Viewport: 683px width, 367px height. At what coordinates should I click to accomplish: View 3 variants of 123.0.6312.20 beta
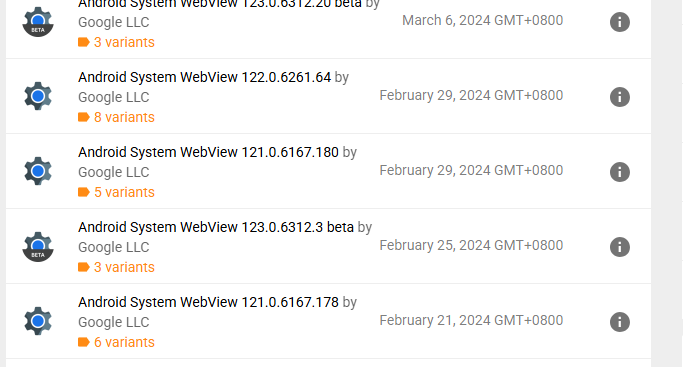(x=116, y=42)
